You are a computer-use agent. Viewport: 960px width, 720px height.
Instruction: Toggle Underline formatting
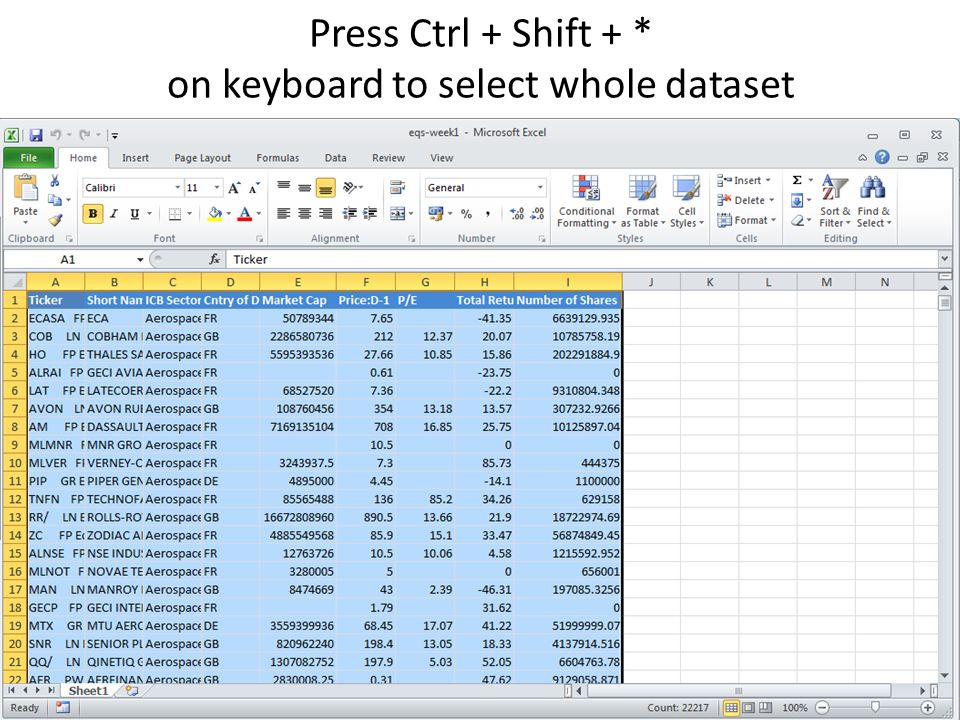click(135, 214)
